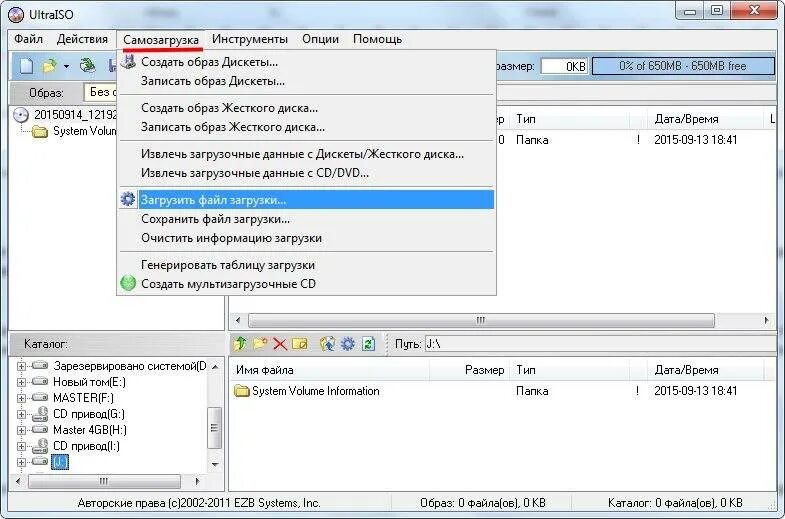Screen dimensions: 785x519
Task: Click the green globe icon beside Создать мультизагрузочные CD
Action: tap(128, 283)
